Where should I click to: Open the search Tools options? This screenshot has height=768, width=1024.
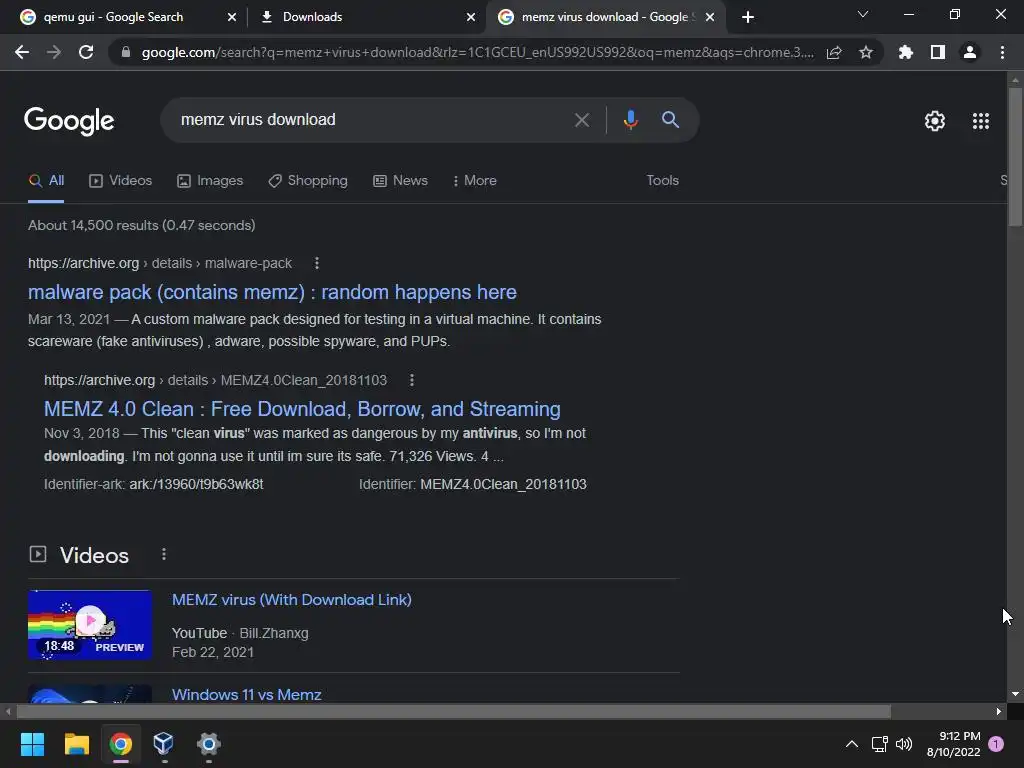(663, 181)
